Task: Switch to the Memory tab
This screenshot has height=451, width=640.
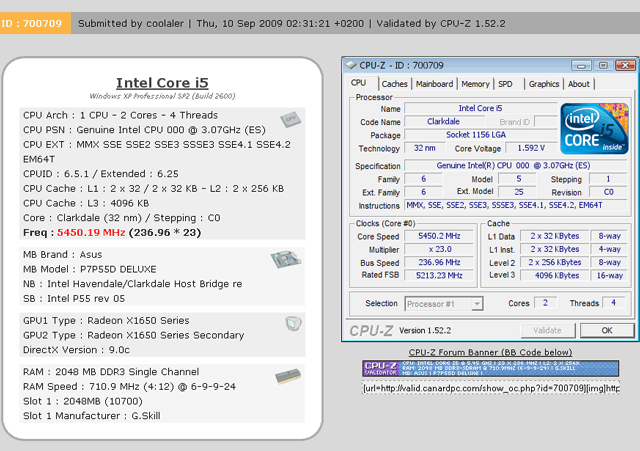Action: point(475,84)
